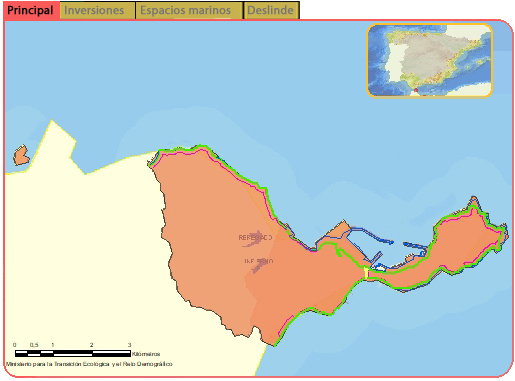Click the open blue sea area
515x381 pixels.
point(233,83)
